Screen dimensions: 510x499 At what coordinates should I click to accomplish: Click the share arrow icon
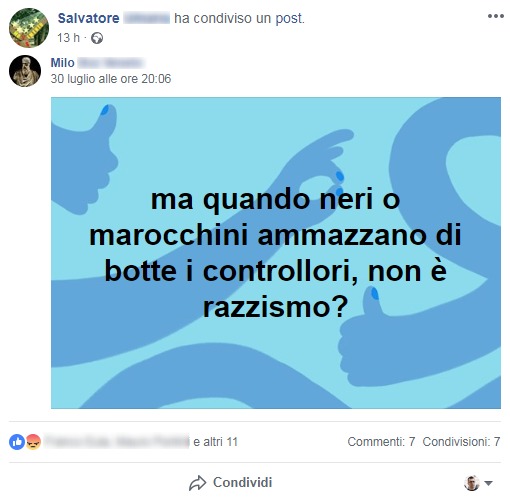pyautogui.click(x=198, y=483)
